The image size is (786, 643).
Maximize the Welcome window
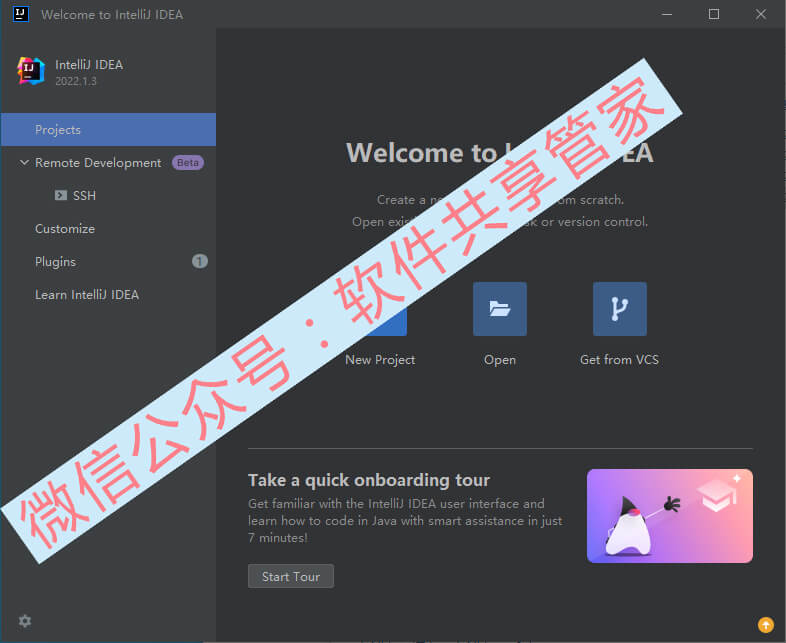pyautogui.click(x=714, y=14)
